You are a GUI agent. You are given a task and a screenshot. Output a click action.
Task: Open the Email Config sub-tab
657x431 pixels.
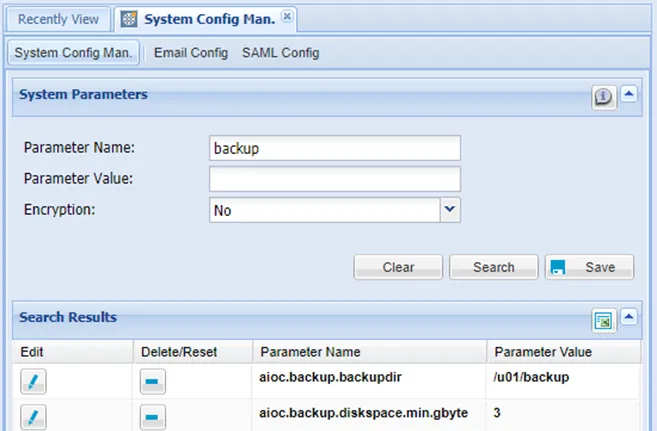click(191, 53)
